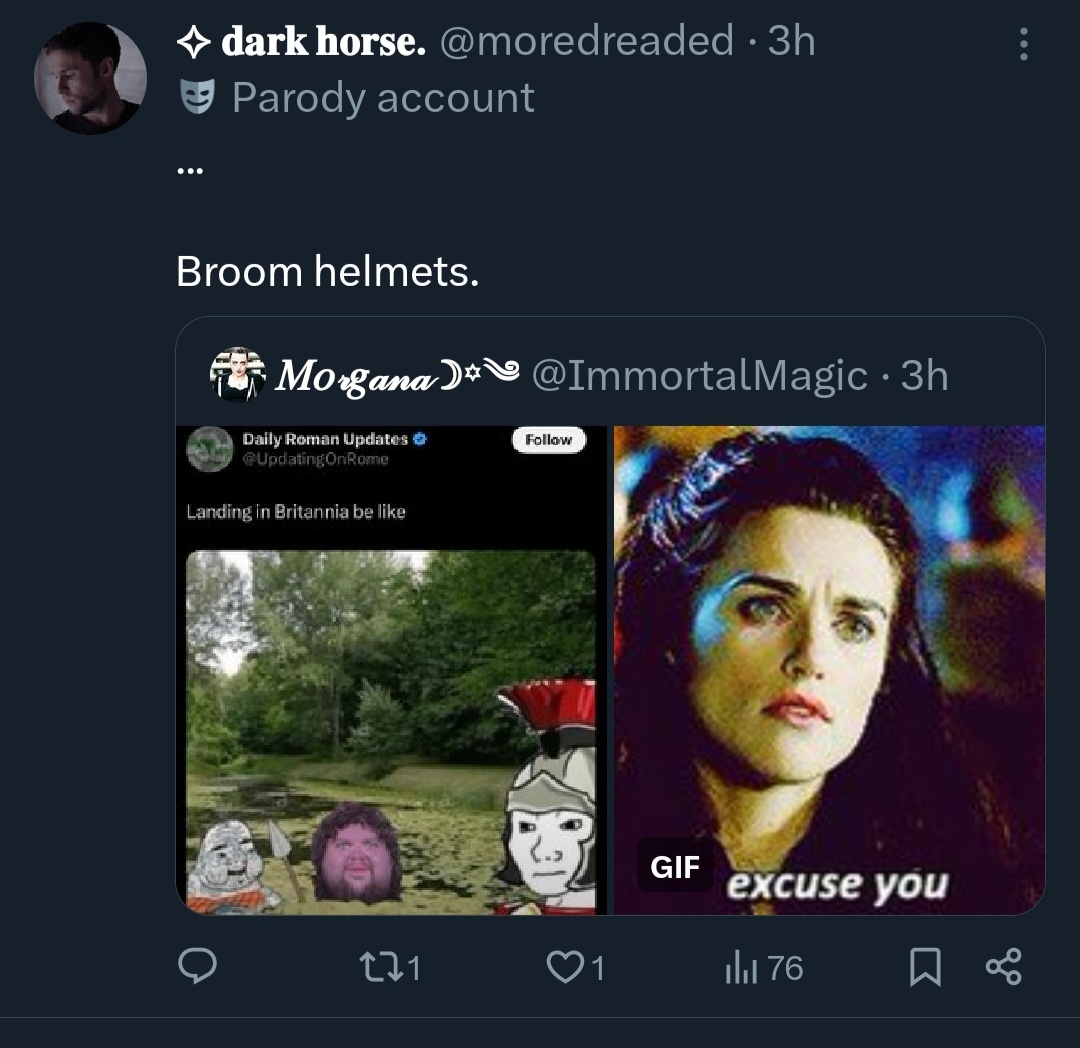Click the Follow button in quoted screenshot

click(548, 440)
